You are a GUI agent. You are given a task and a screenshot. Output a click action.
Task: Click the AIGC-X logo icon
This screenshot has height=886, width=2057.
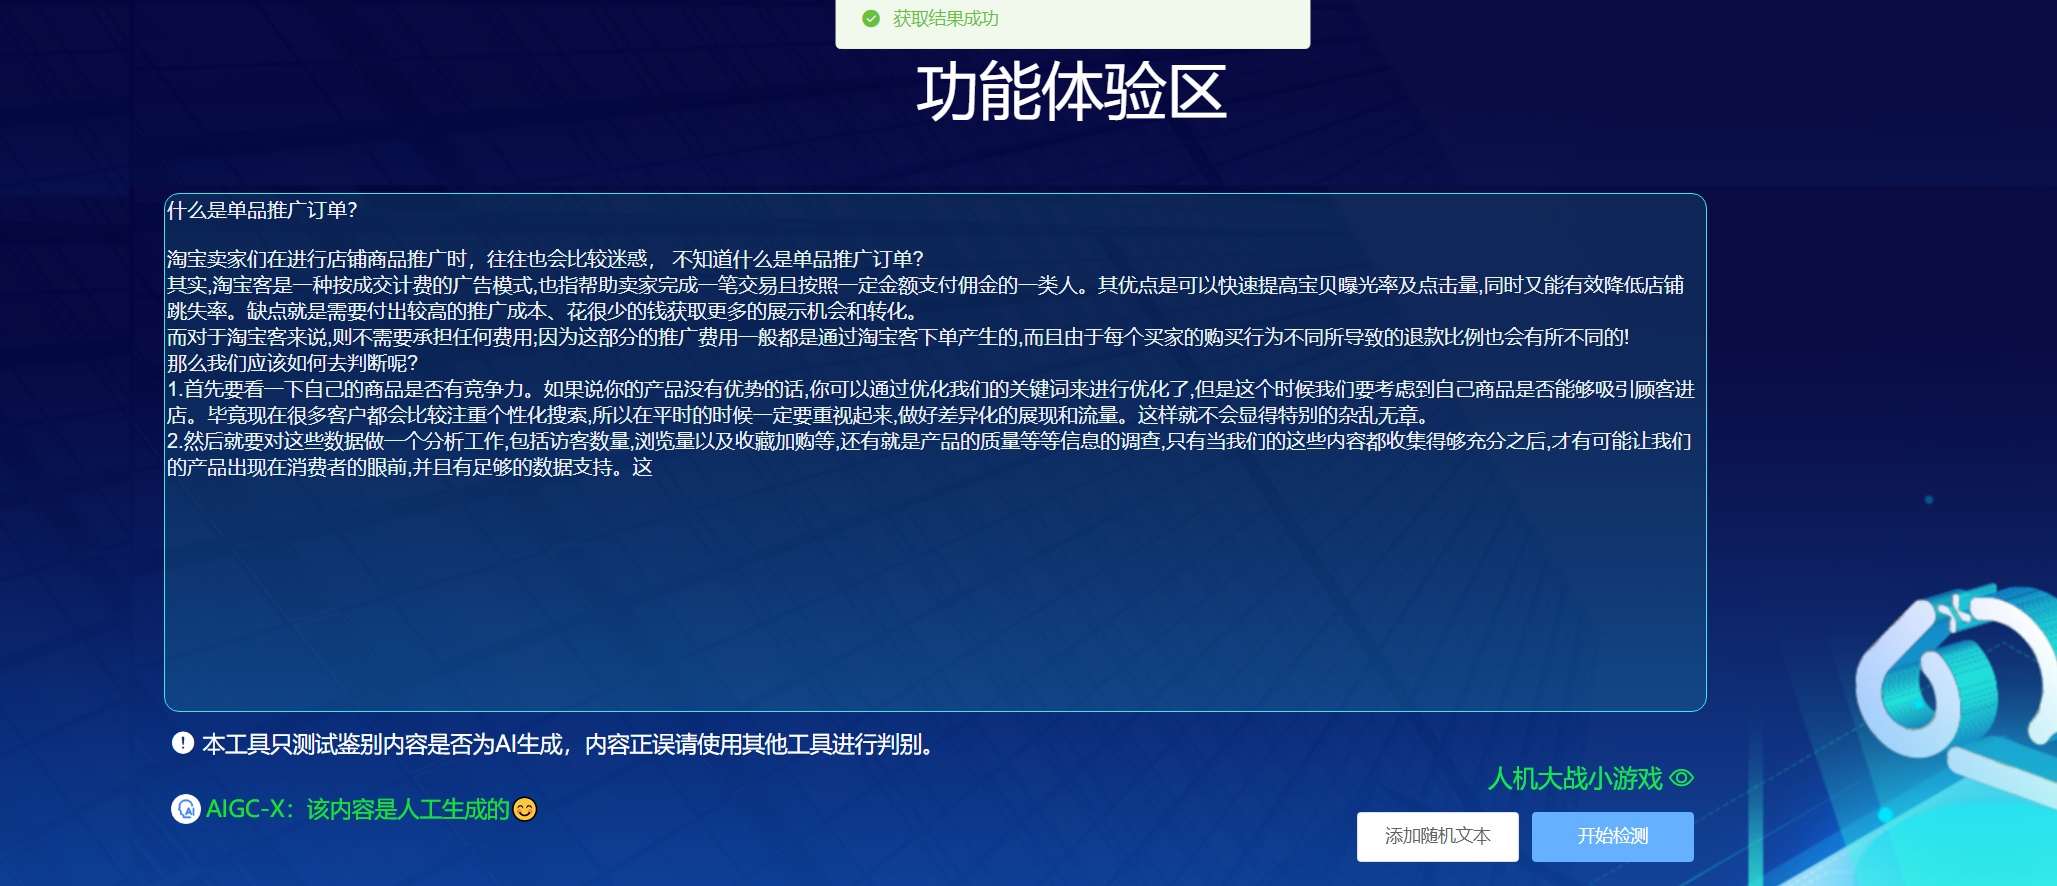pos(186,808)
